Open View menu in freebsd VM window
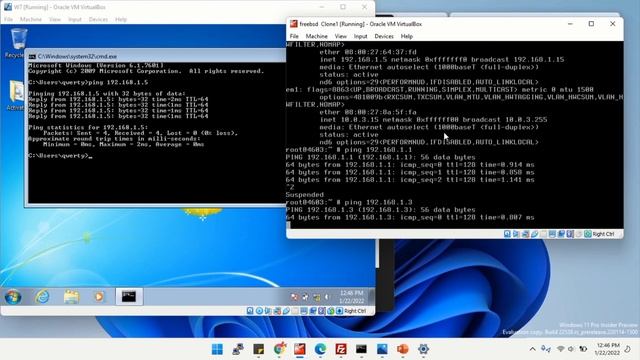The height and width of the screenshot is (360, 640). click(x=340, y=36)
